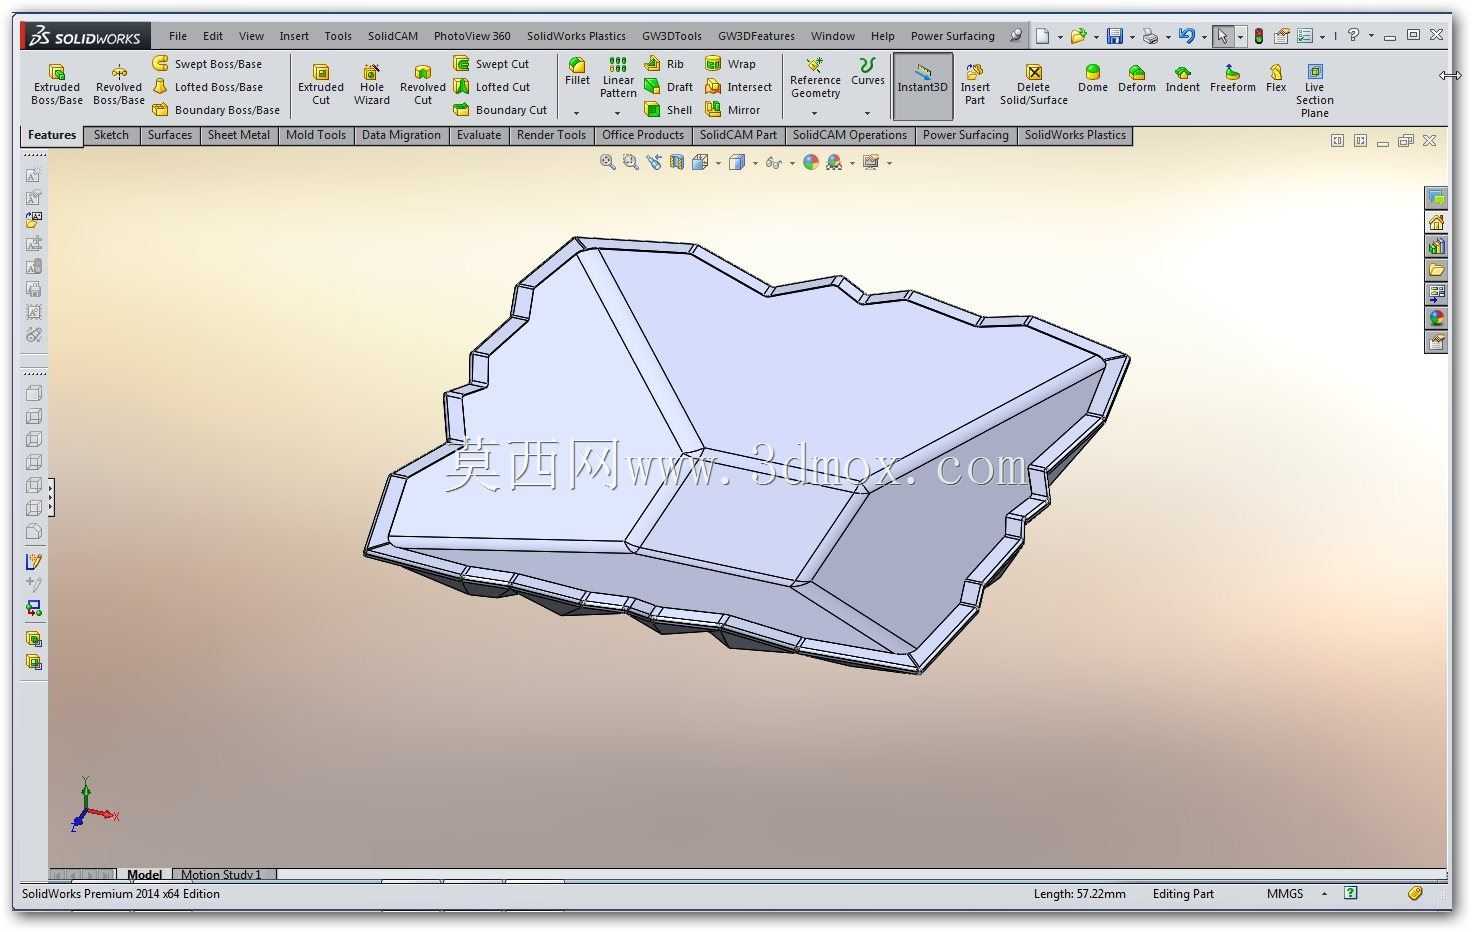The width and height of the screenshot is (1472, 932).
Task: Choose Lofted Boss/Base feature
Action: coord(208,87)
